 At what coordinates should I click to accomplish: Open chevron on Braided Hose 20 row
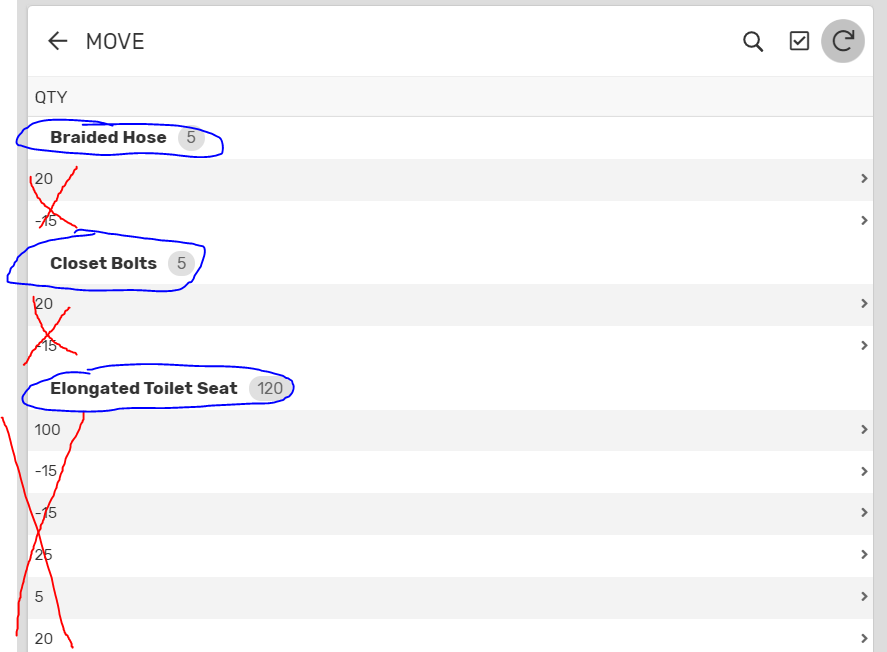[864, 179]
